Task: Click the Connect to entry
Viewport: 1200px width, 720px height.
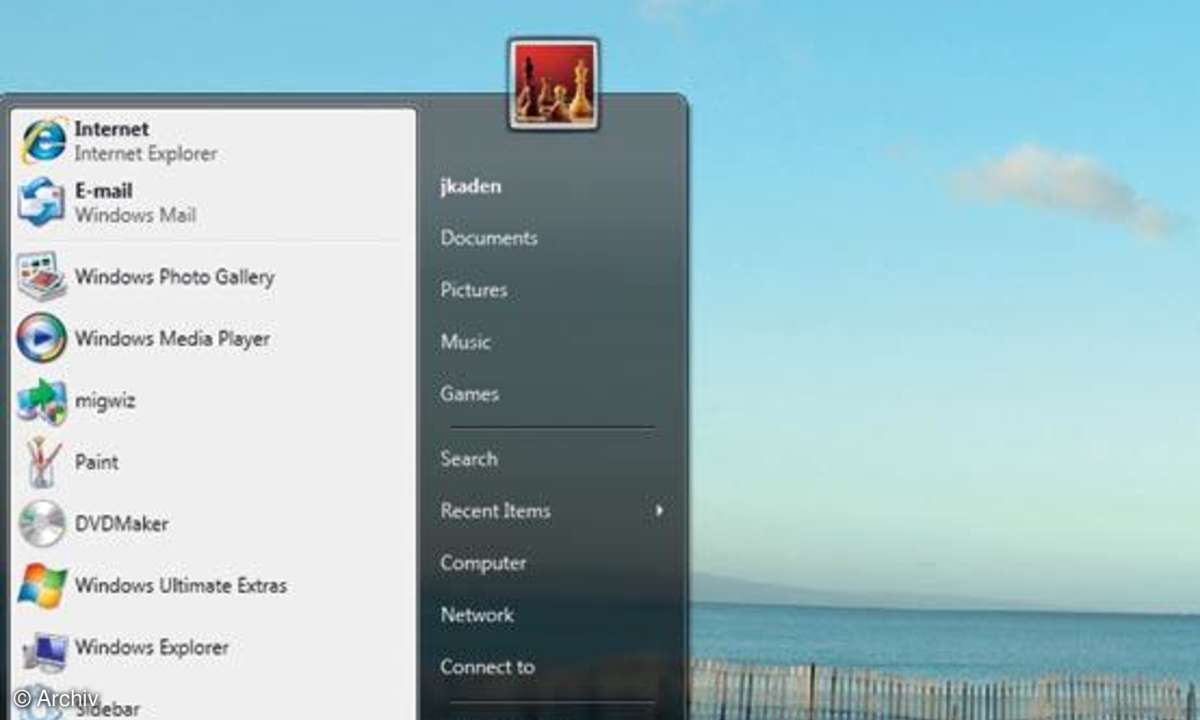Action: tap(487, 667)
